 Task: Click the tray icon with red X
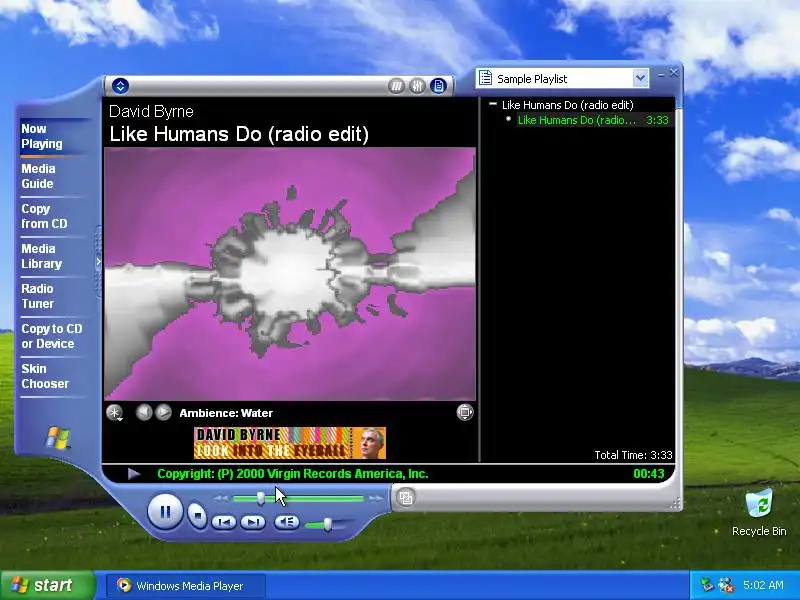[x=726, y=585]
